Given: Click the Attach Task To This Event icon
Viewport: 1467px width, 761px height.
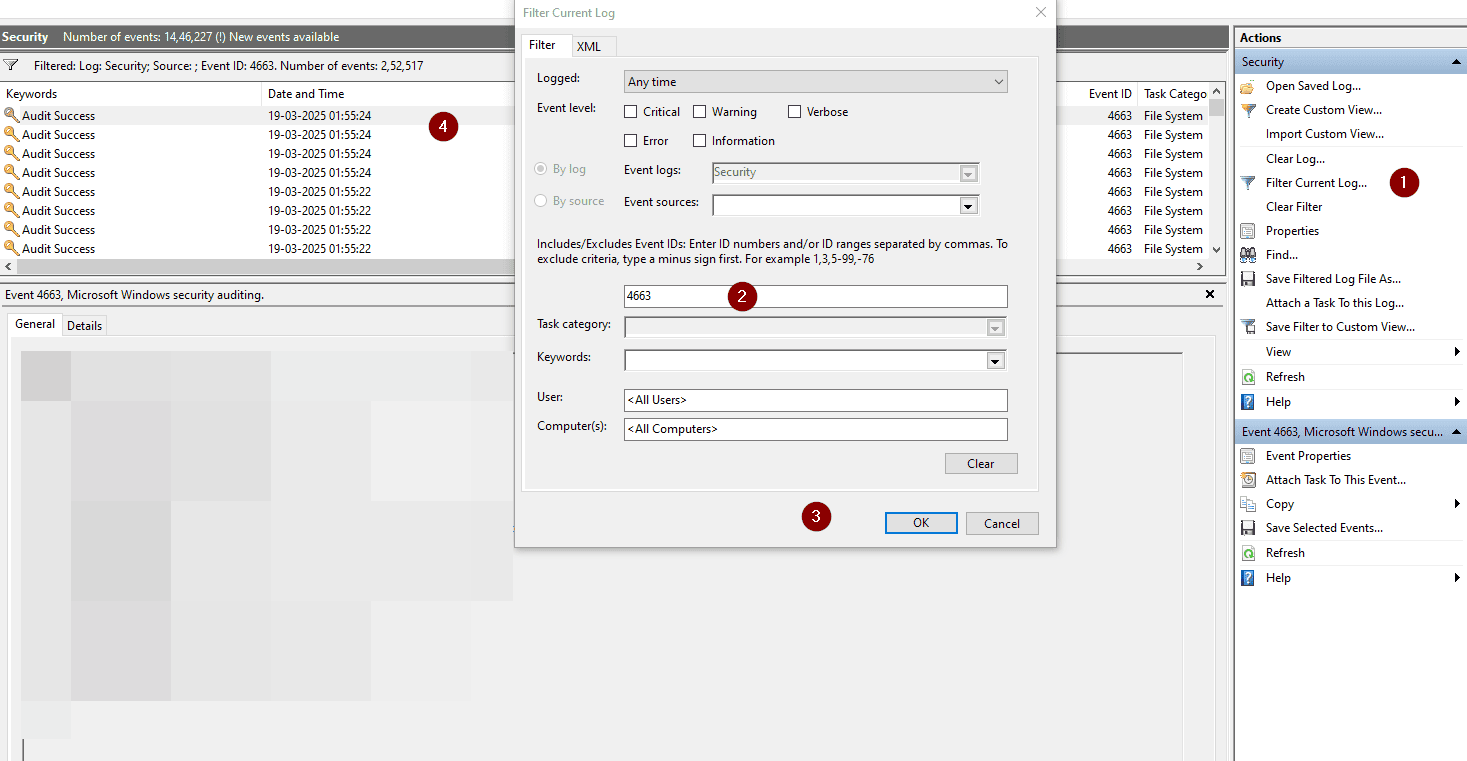Looking at the screenshot, I should (1247, 480).
